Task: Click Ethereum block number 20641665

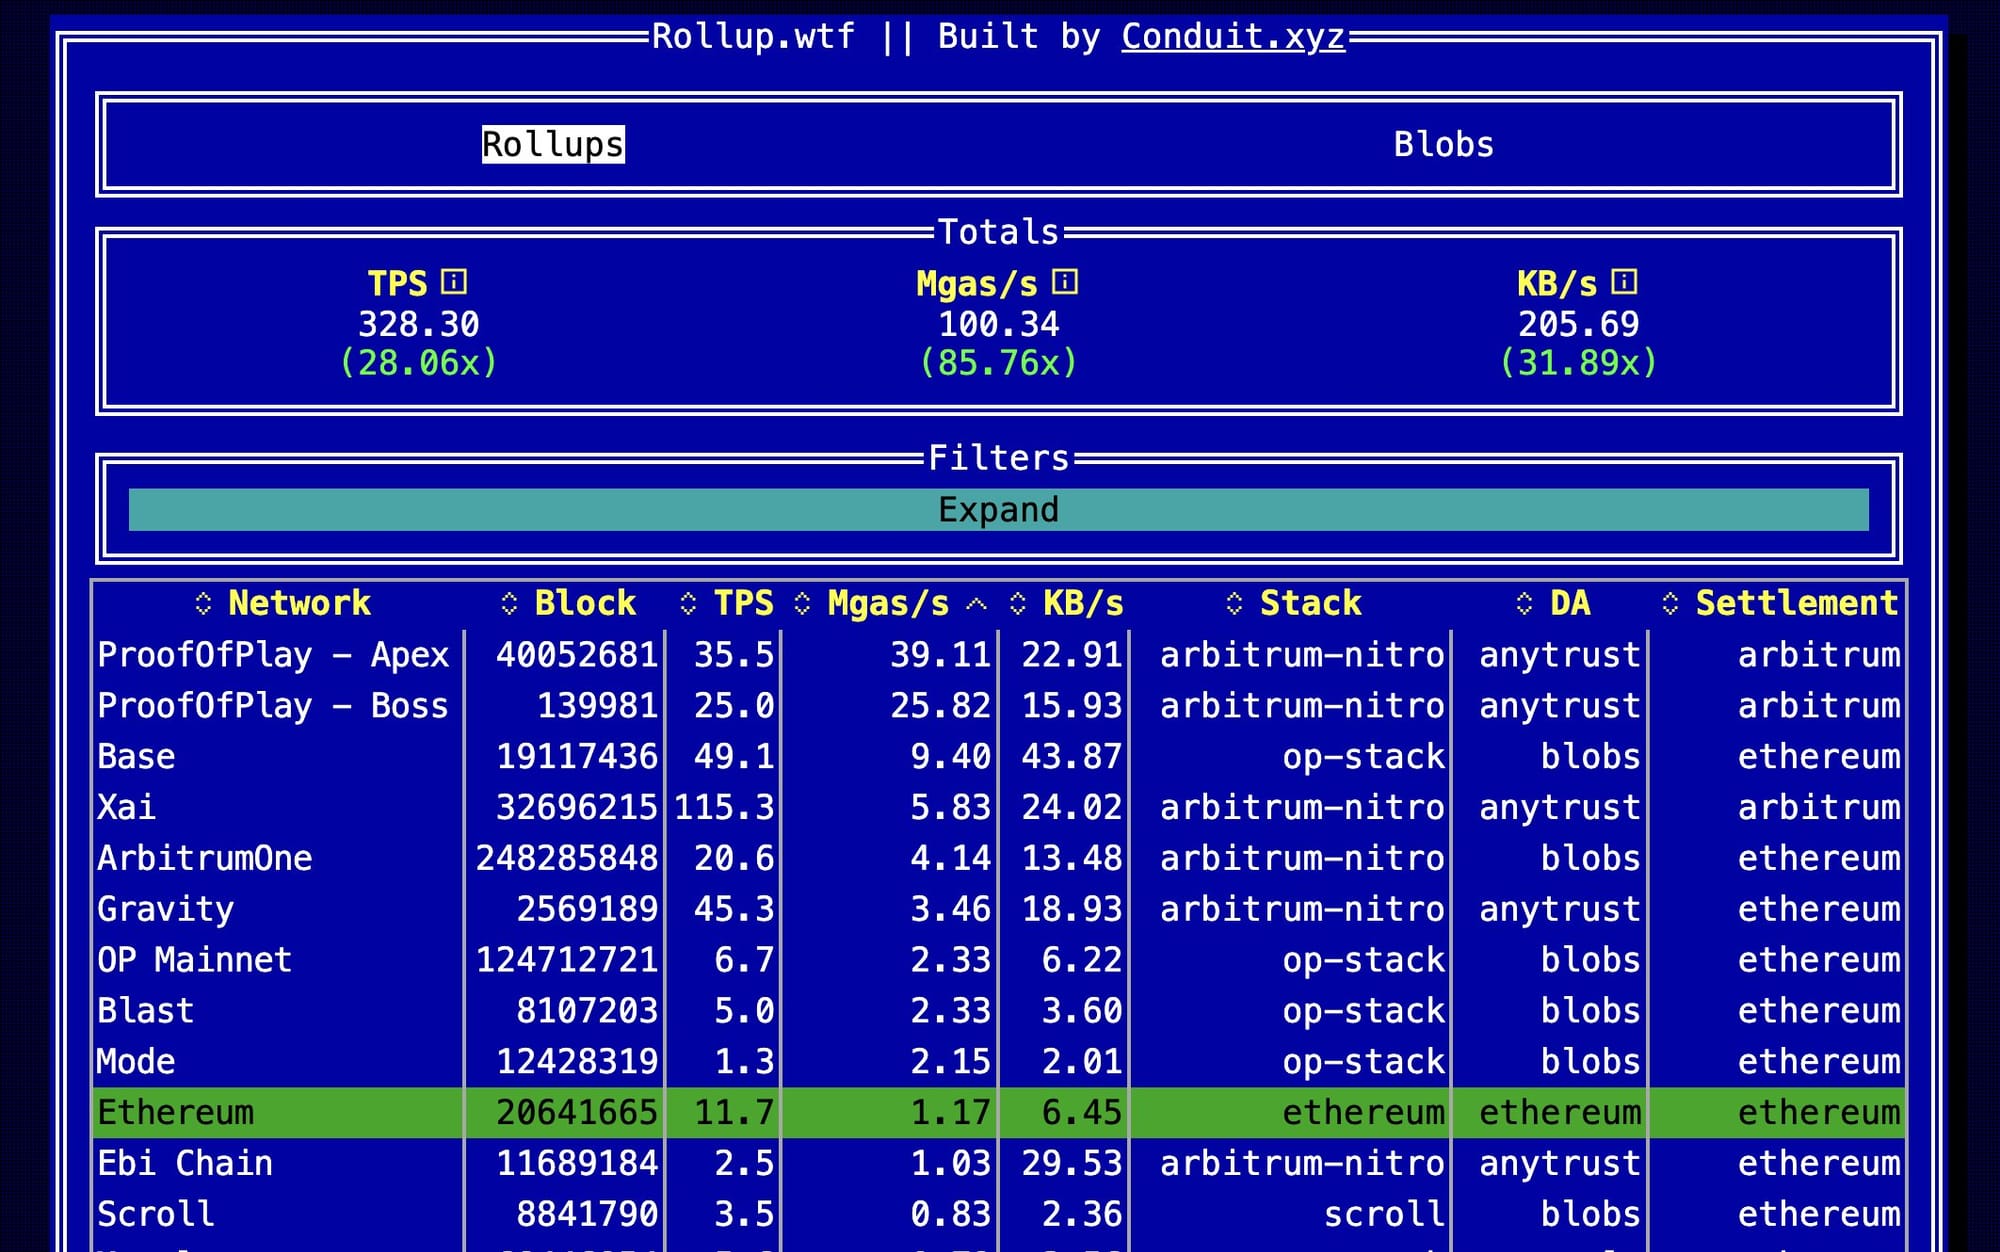Action: point(577,1113)
